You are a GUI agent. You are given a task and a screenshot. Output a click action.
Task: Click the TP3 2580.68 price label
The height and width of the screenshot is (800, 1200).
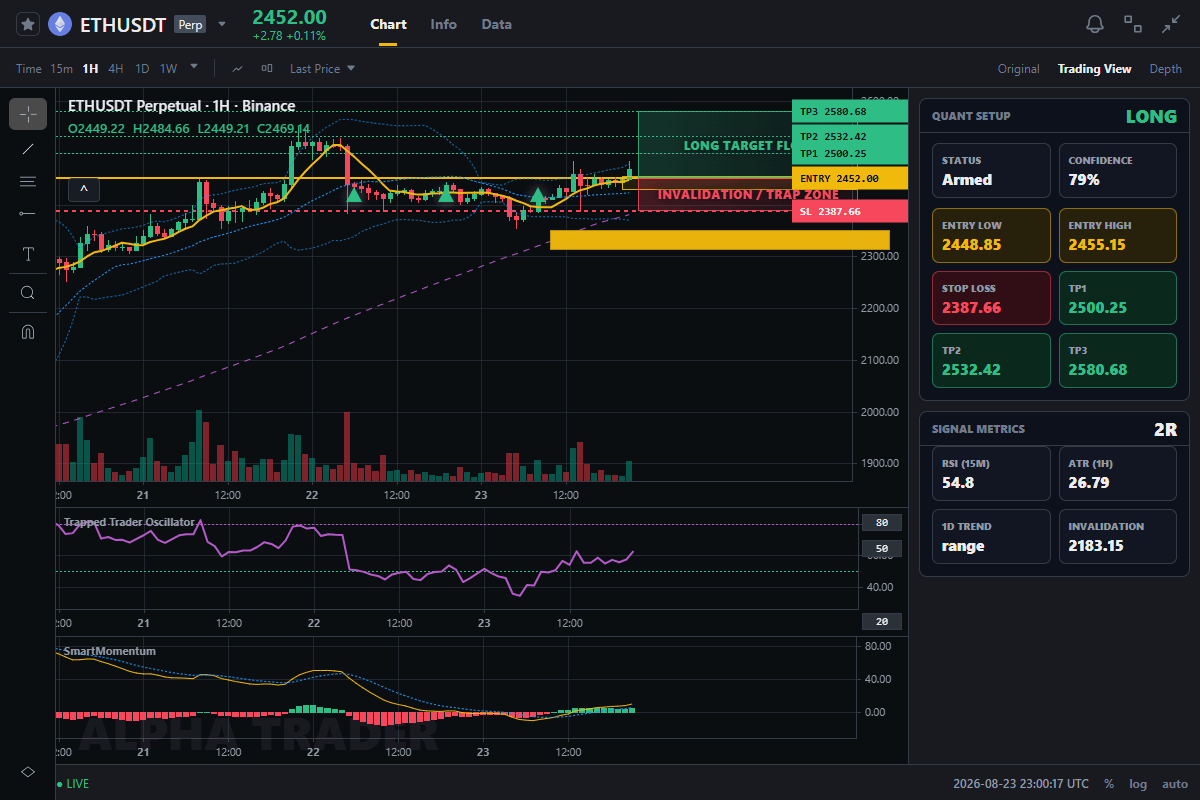tap(849, 111)
